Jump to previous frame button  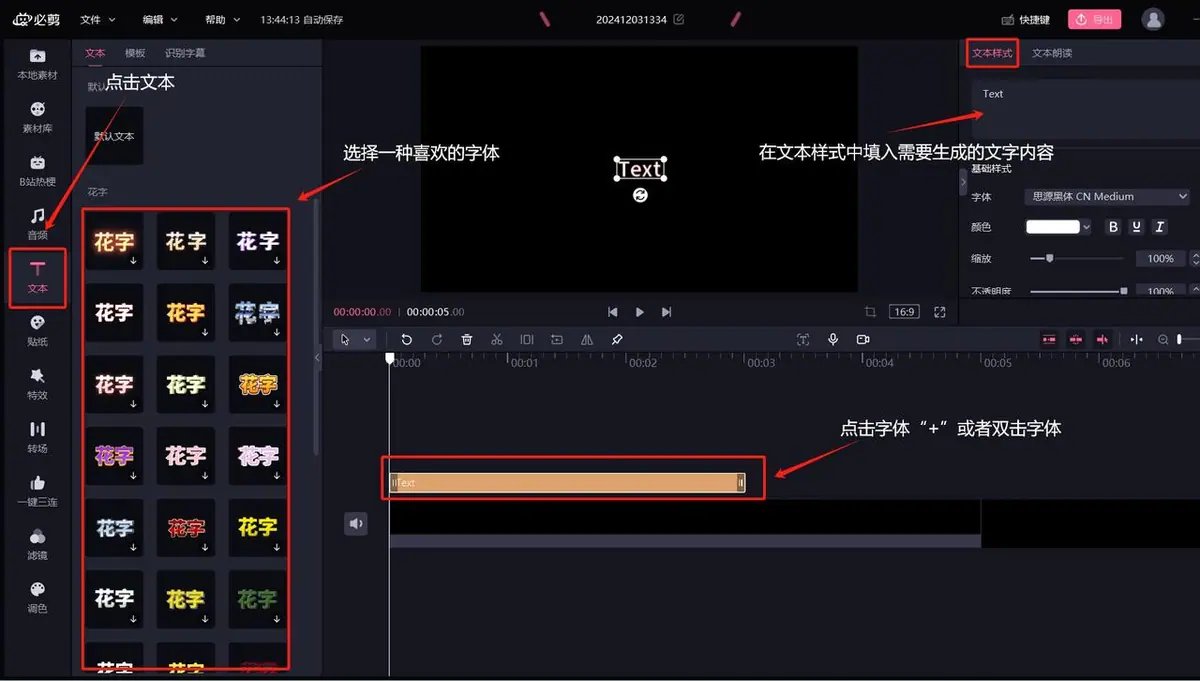[613, 312]
